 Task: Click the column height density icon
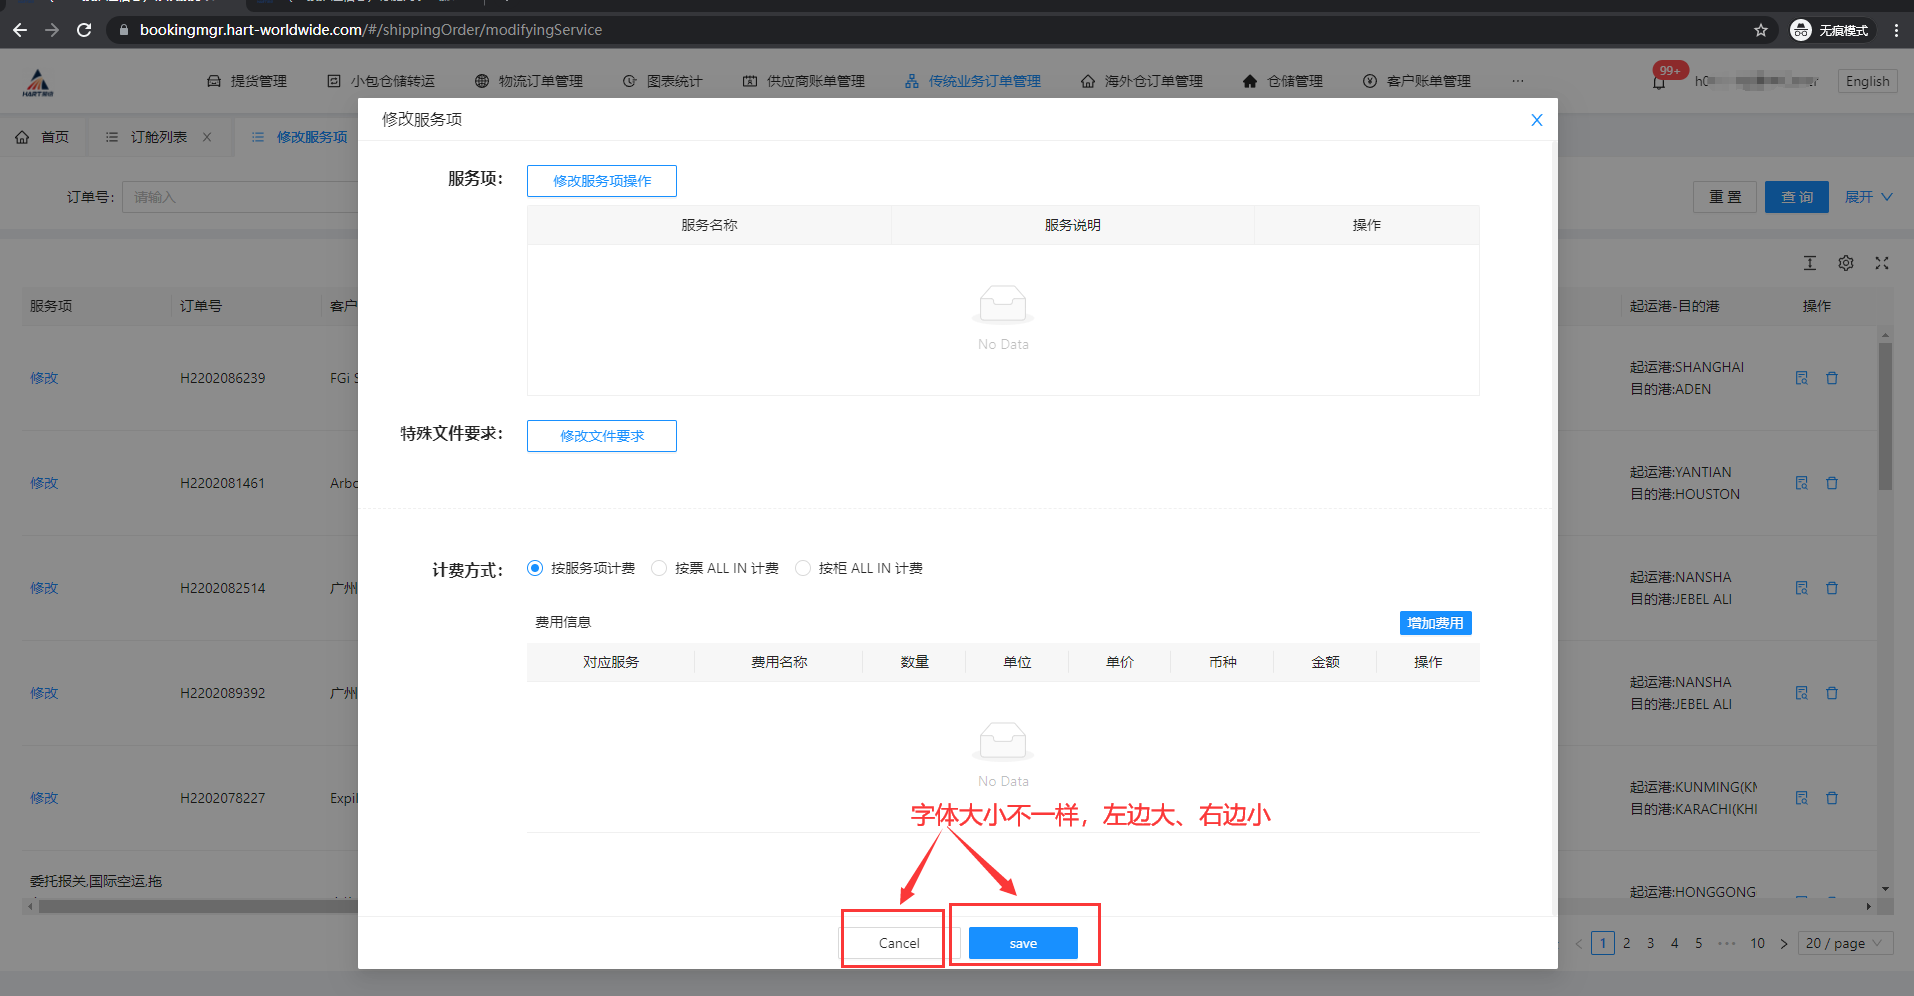tap(1809, 263)
